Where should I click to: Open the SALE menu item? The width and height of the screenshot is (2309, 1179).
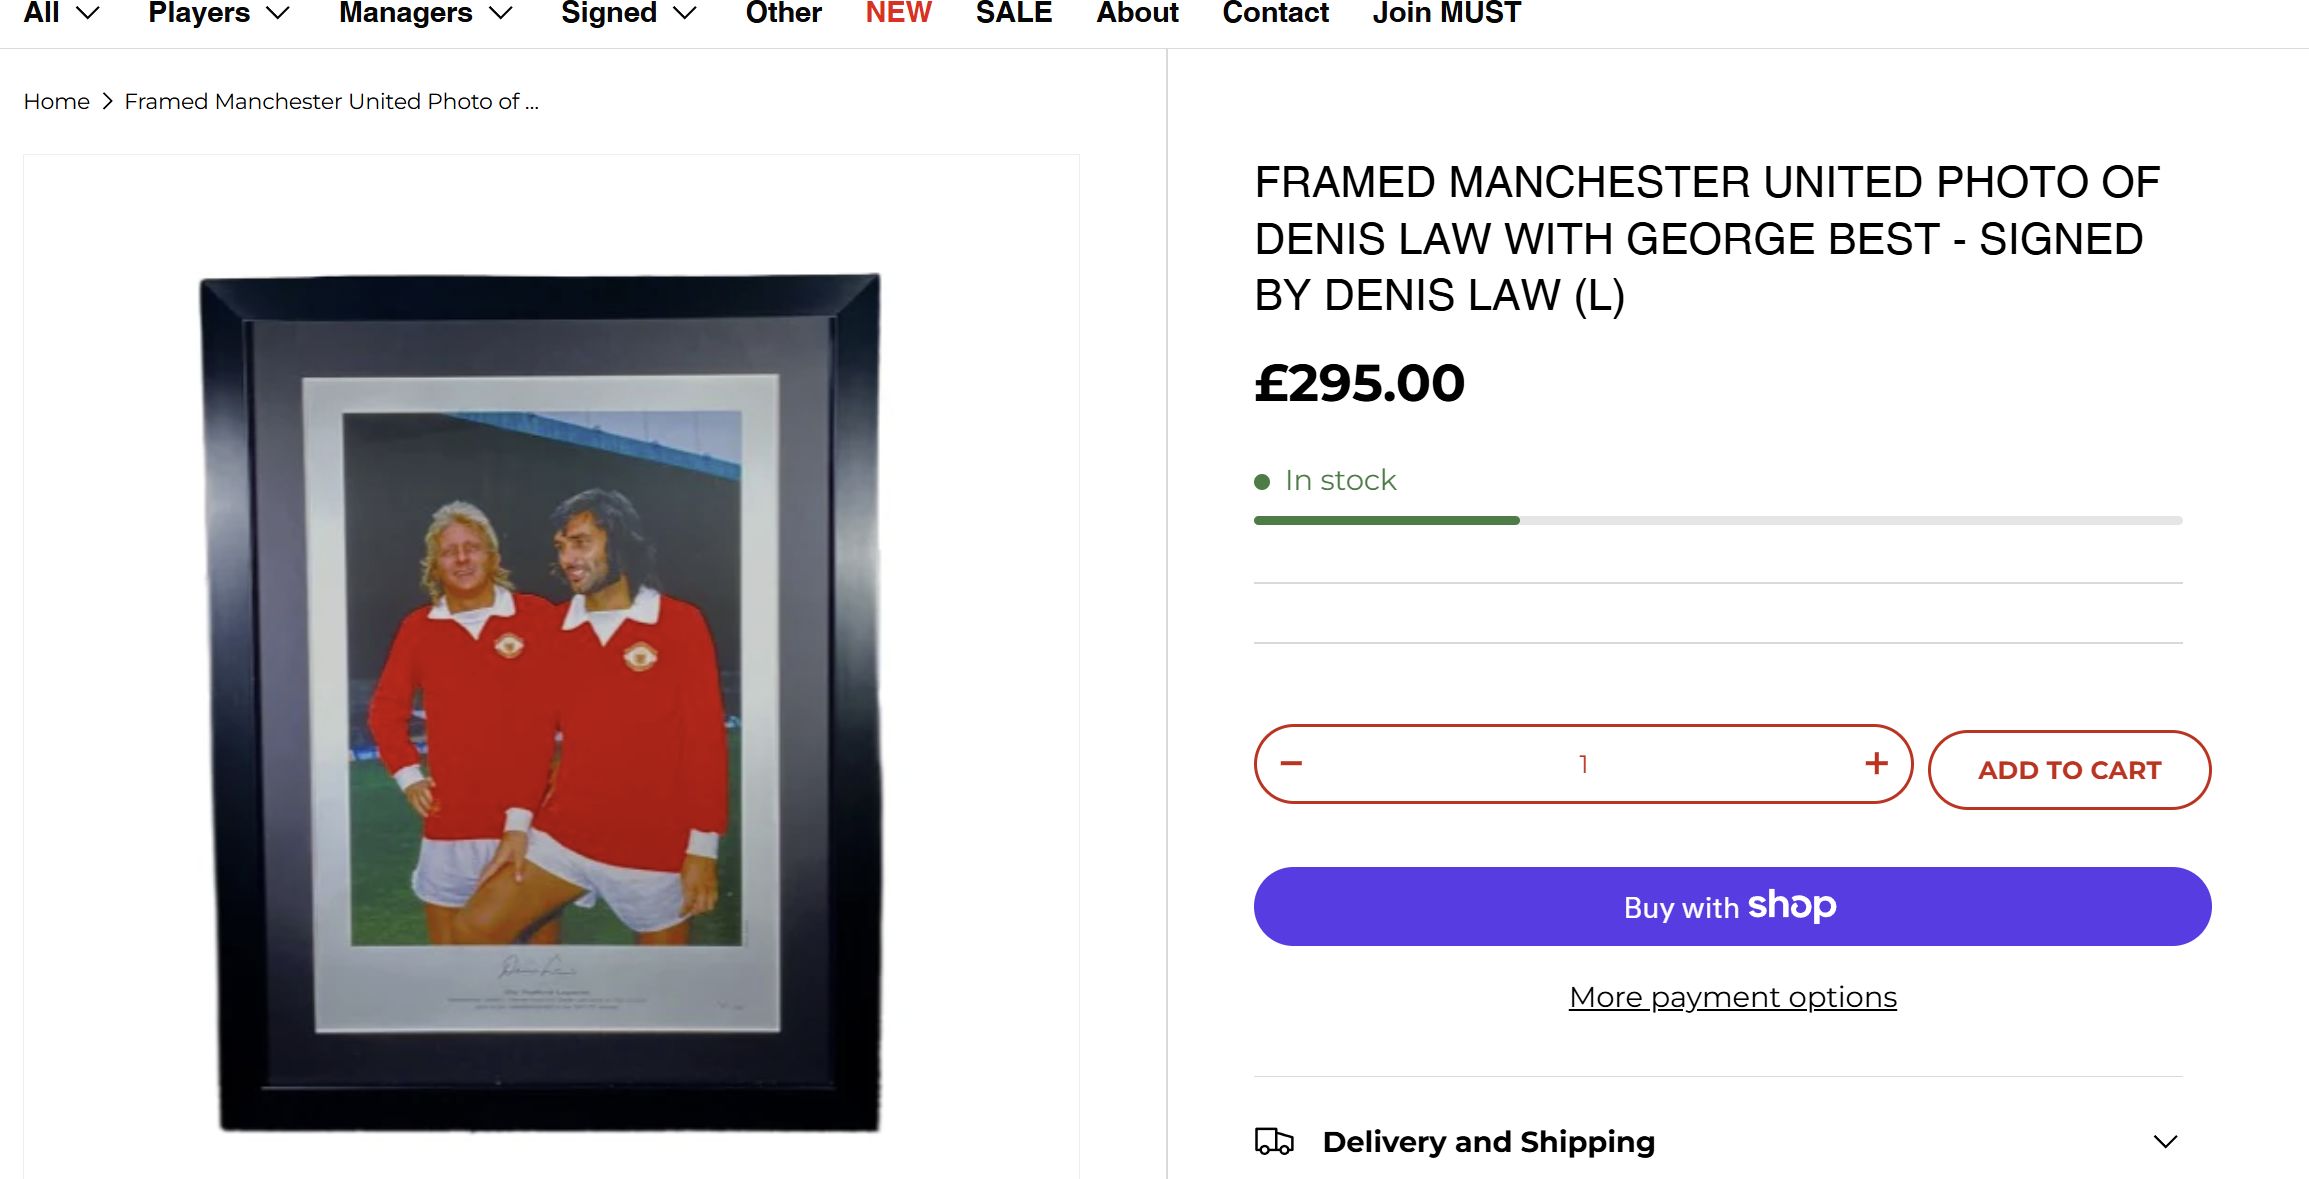(1014, 13)
